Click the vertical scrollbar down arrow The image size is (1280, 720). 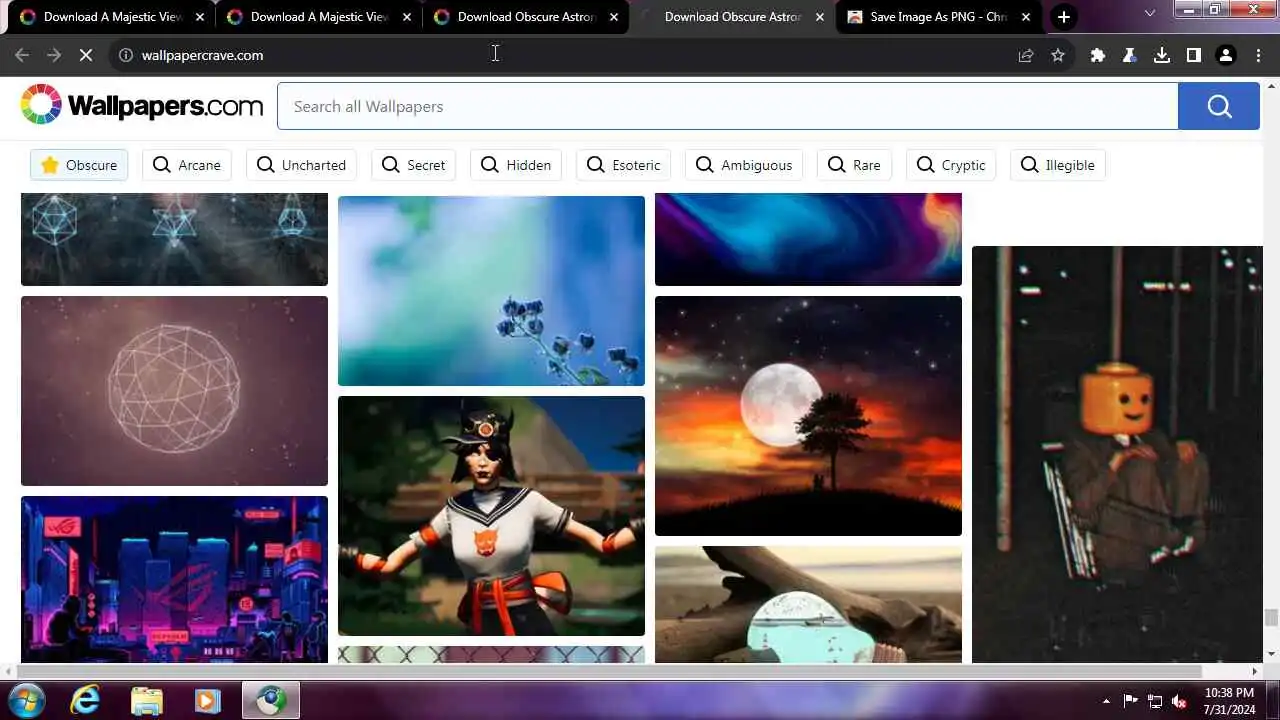(x=1271, y=654)
